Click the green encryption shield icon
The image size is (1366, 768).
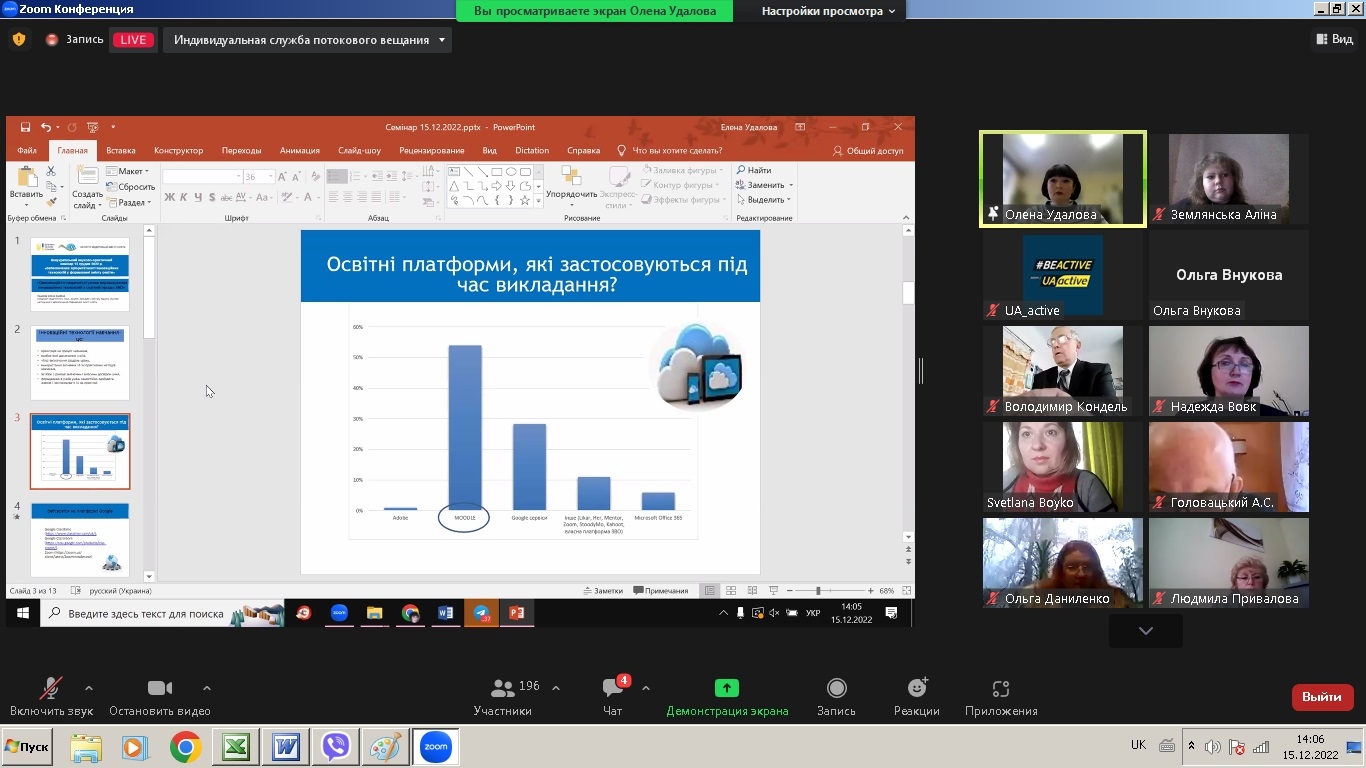[x=18, y=40]
